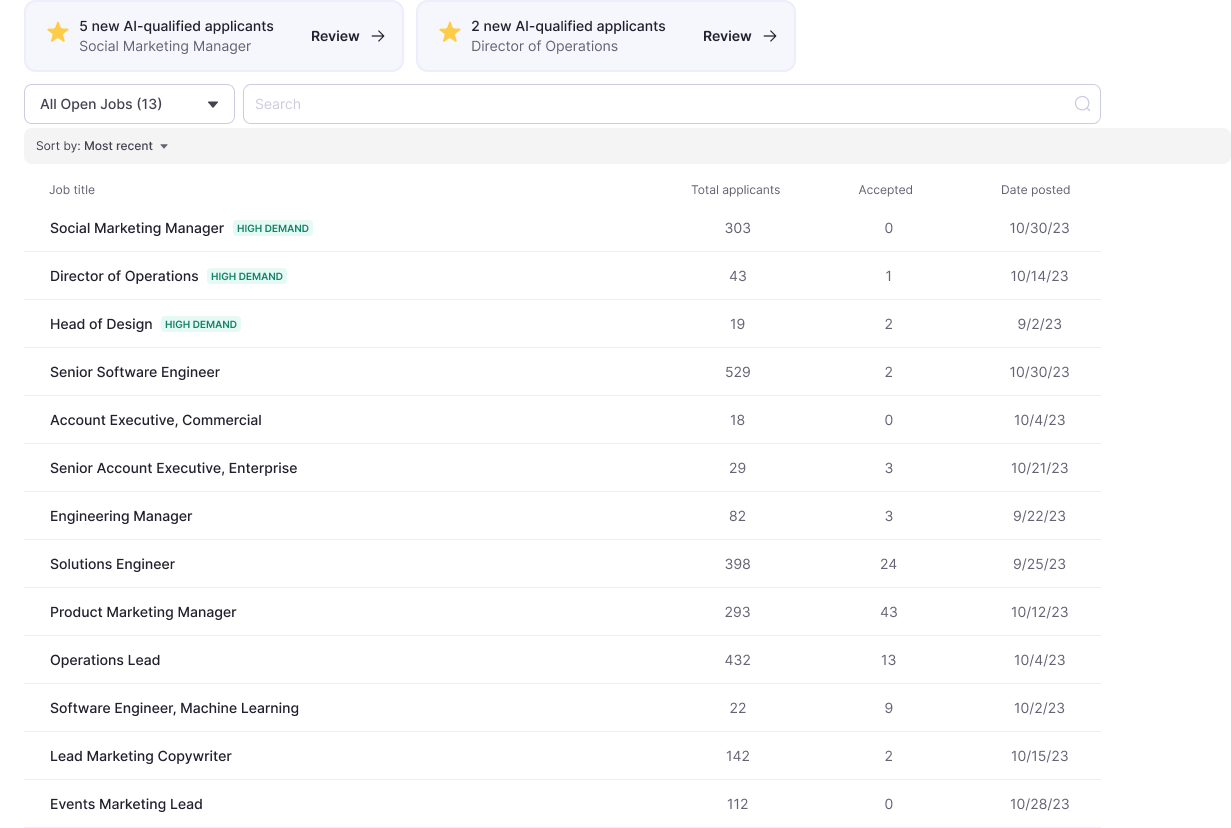Click inside the Search input field
Viewport: 1231px width, 828px height.
600,104
